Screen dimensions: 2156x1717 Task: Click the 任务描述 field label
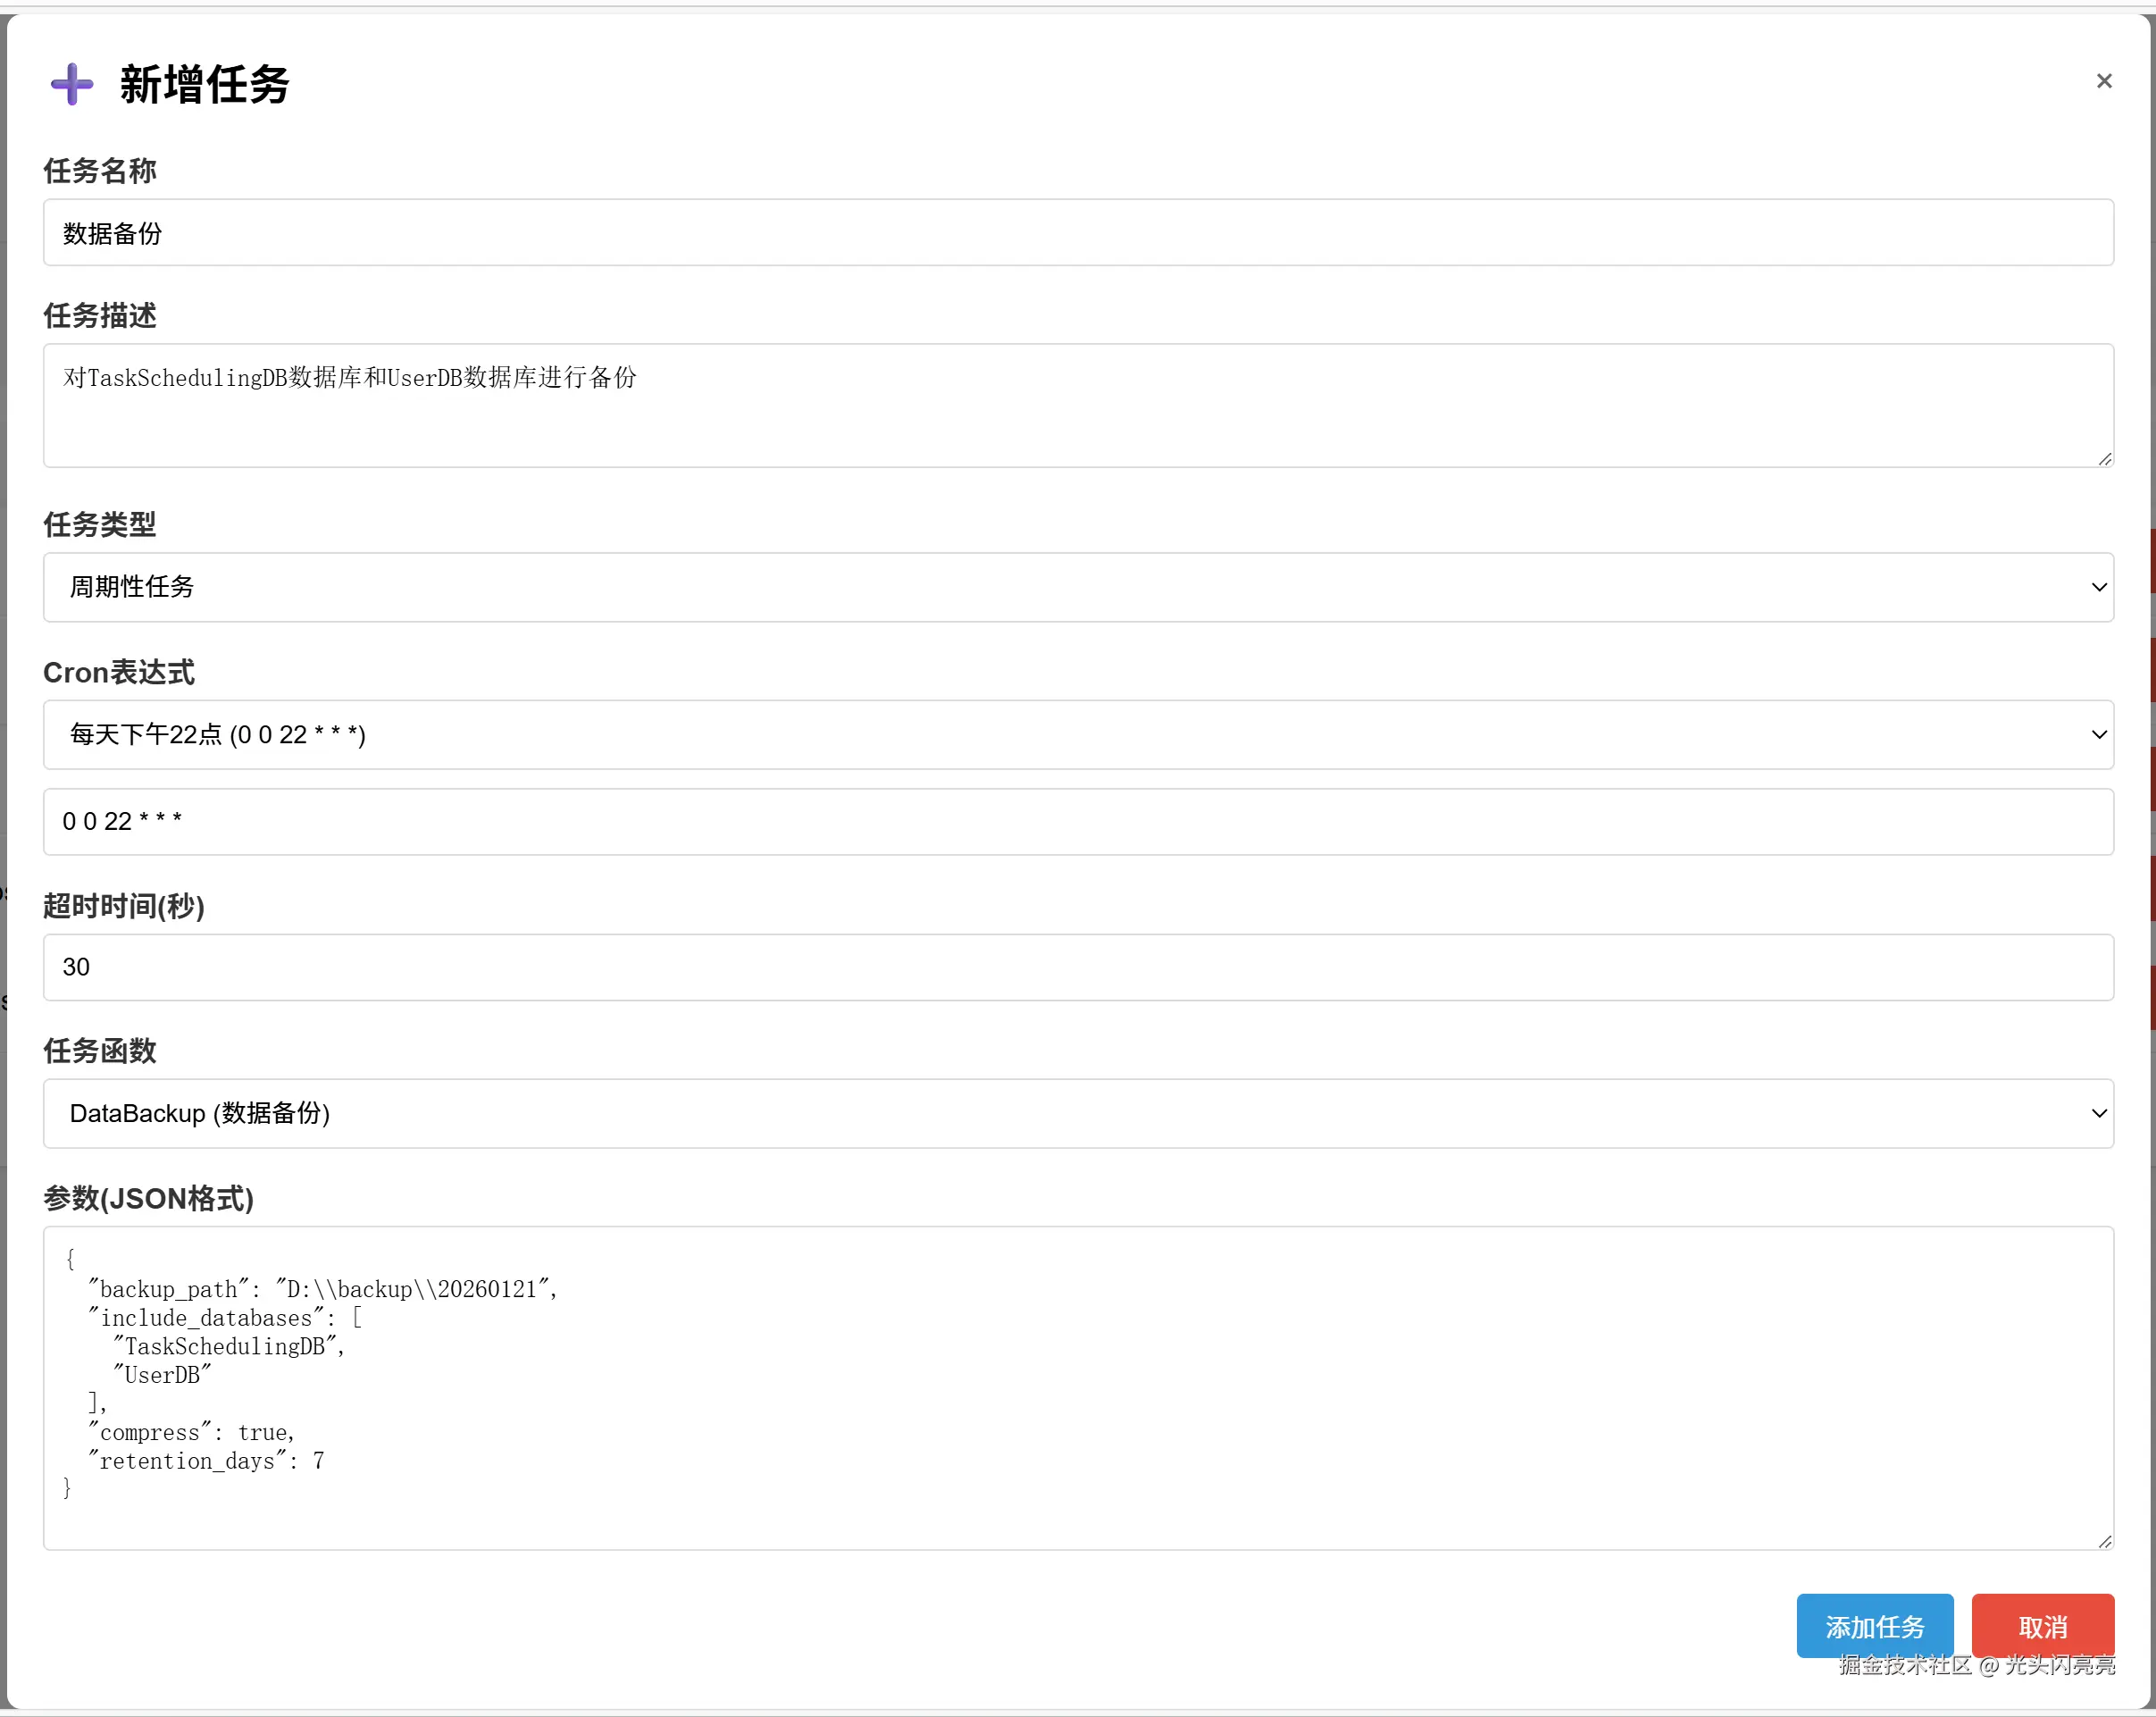[x=99, y=316]
